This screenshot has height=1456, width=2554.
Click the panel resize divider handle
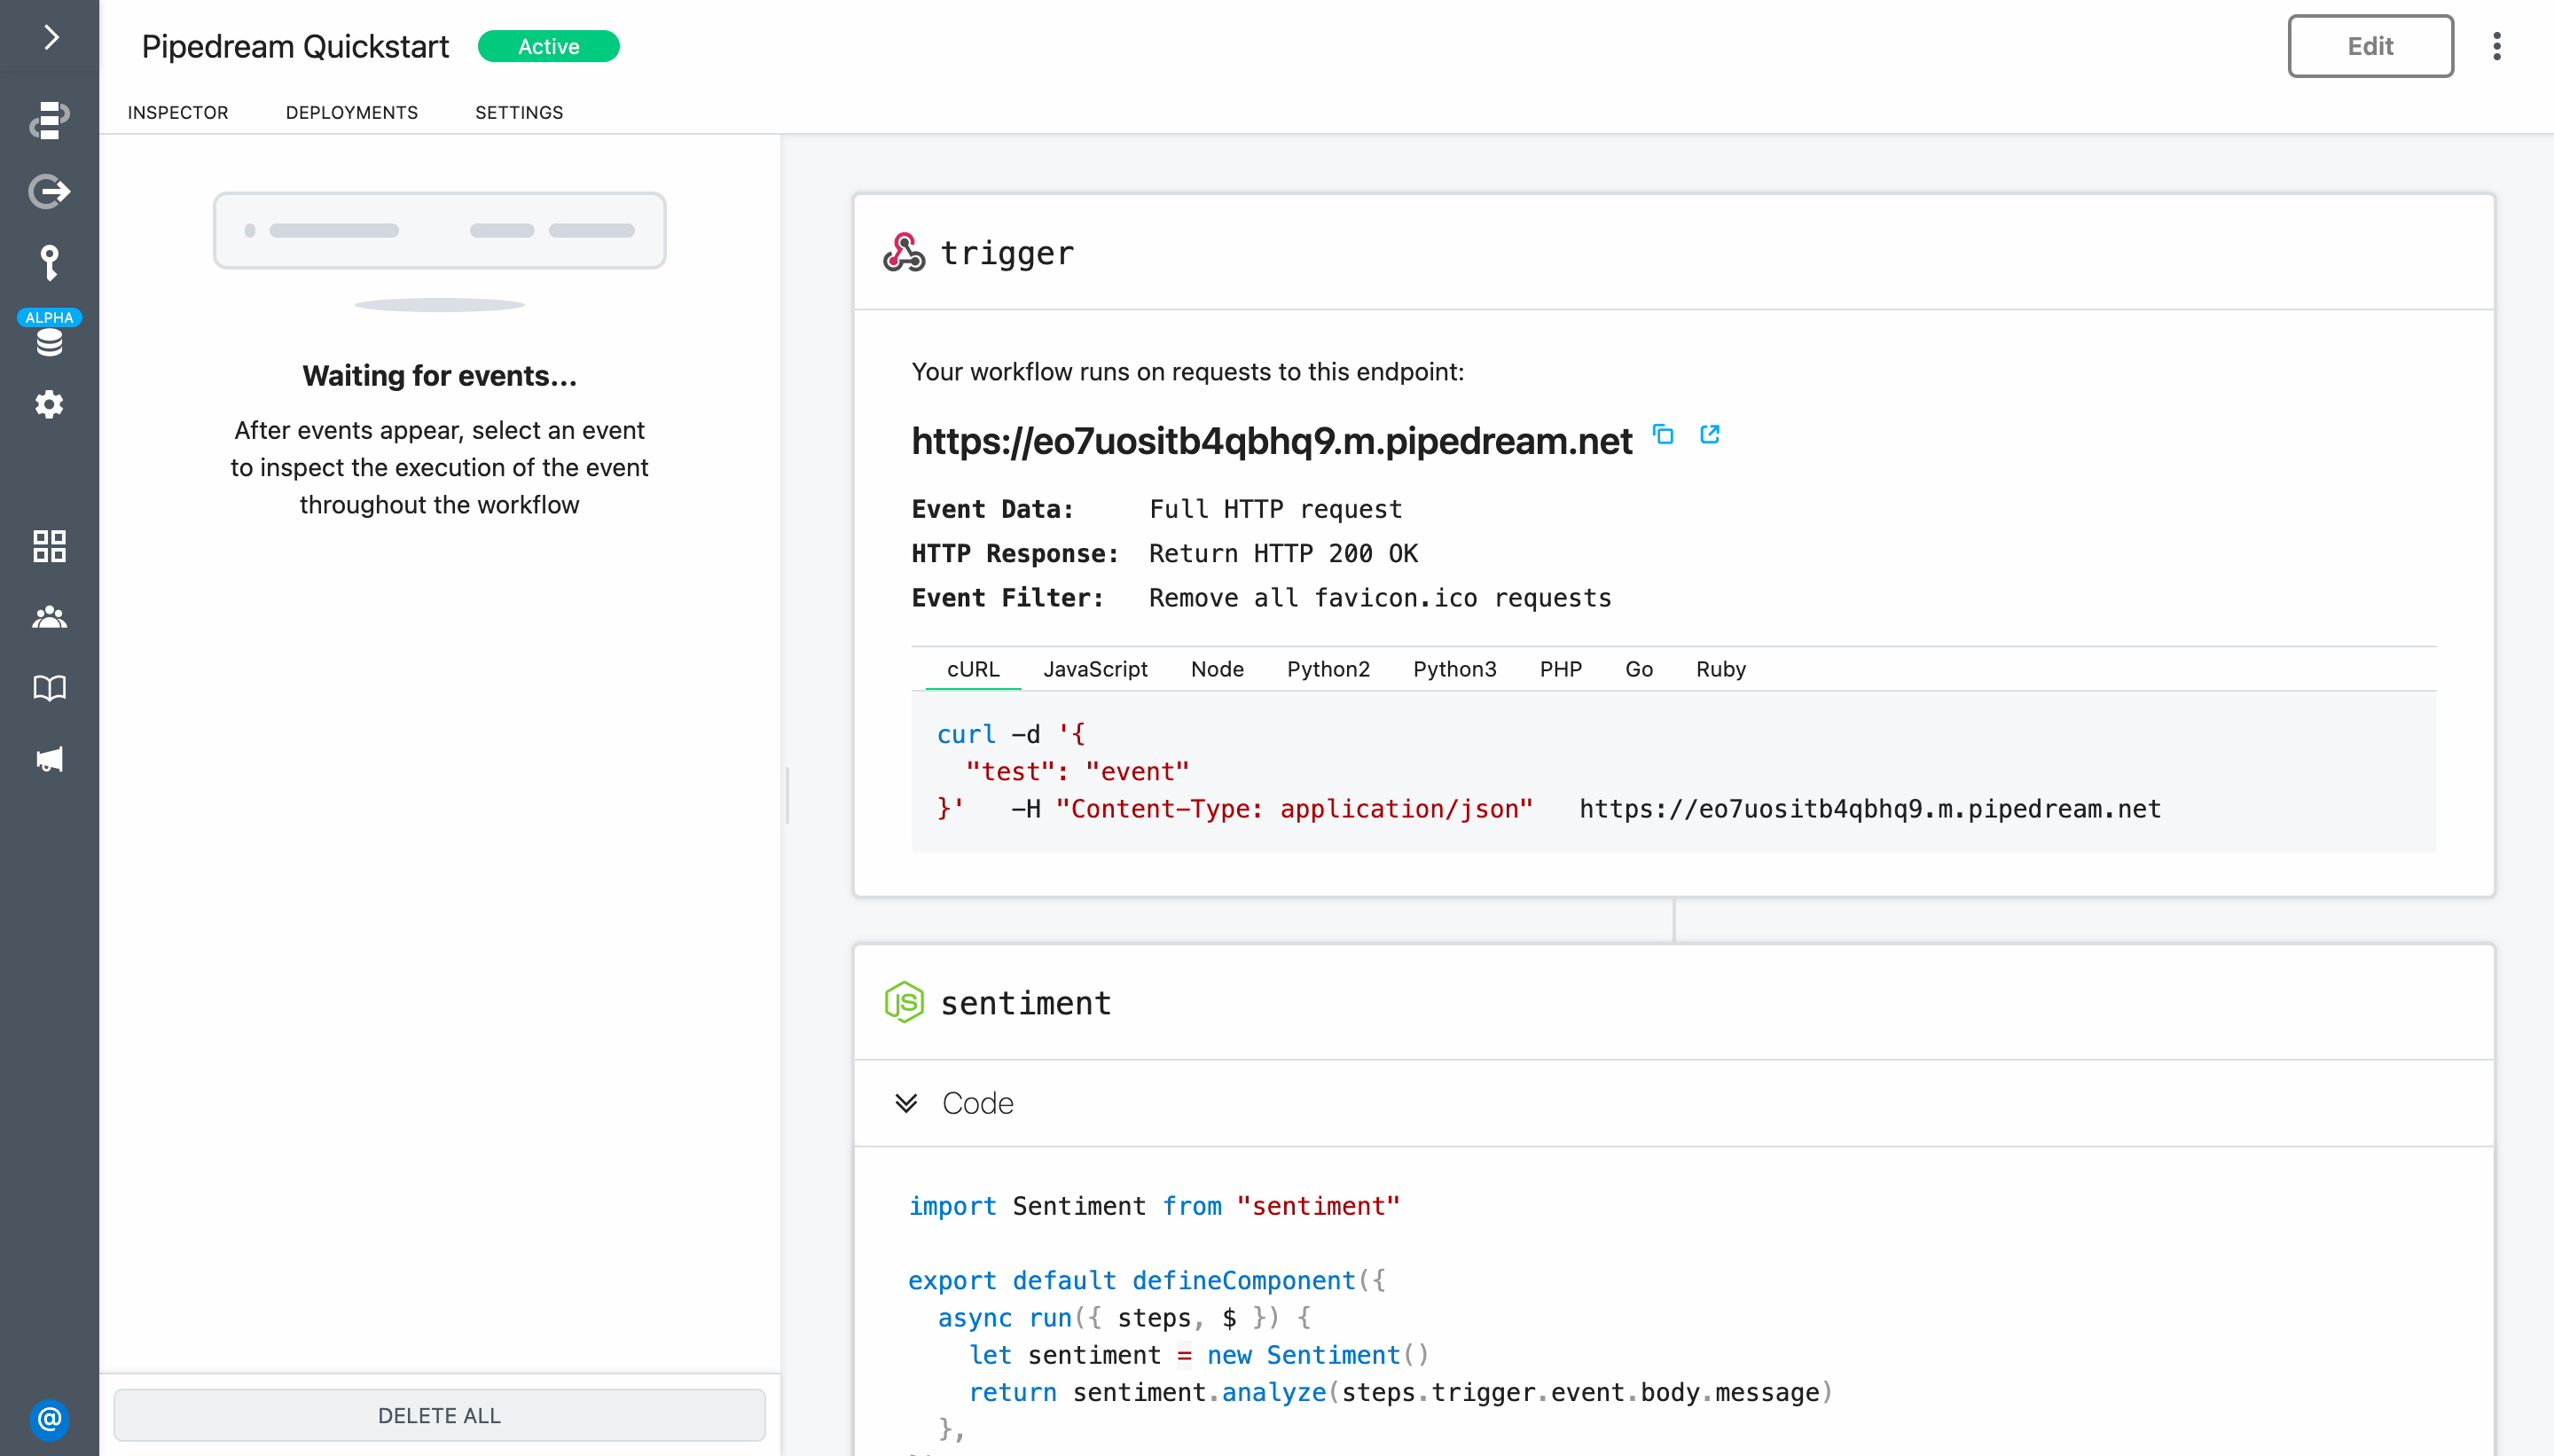(x=787, y=795)
